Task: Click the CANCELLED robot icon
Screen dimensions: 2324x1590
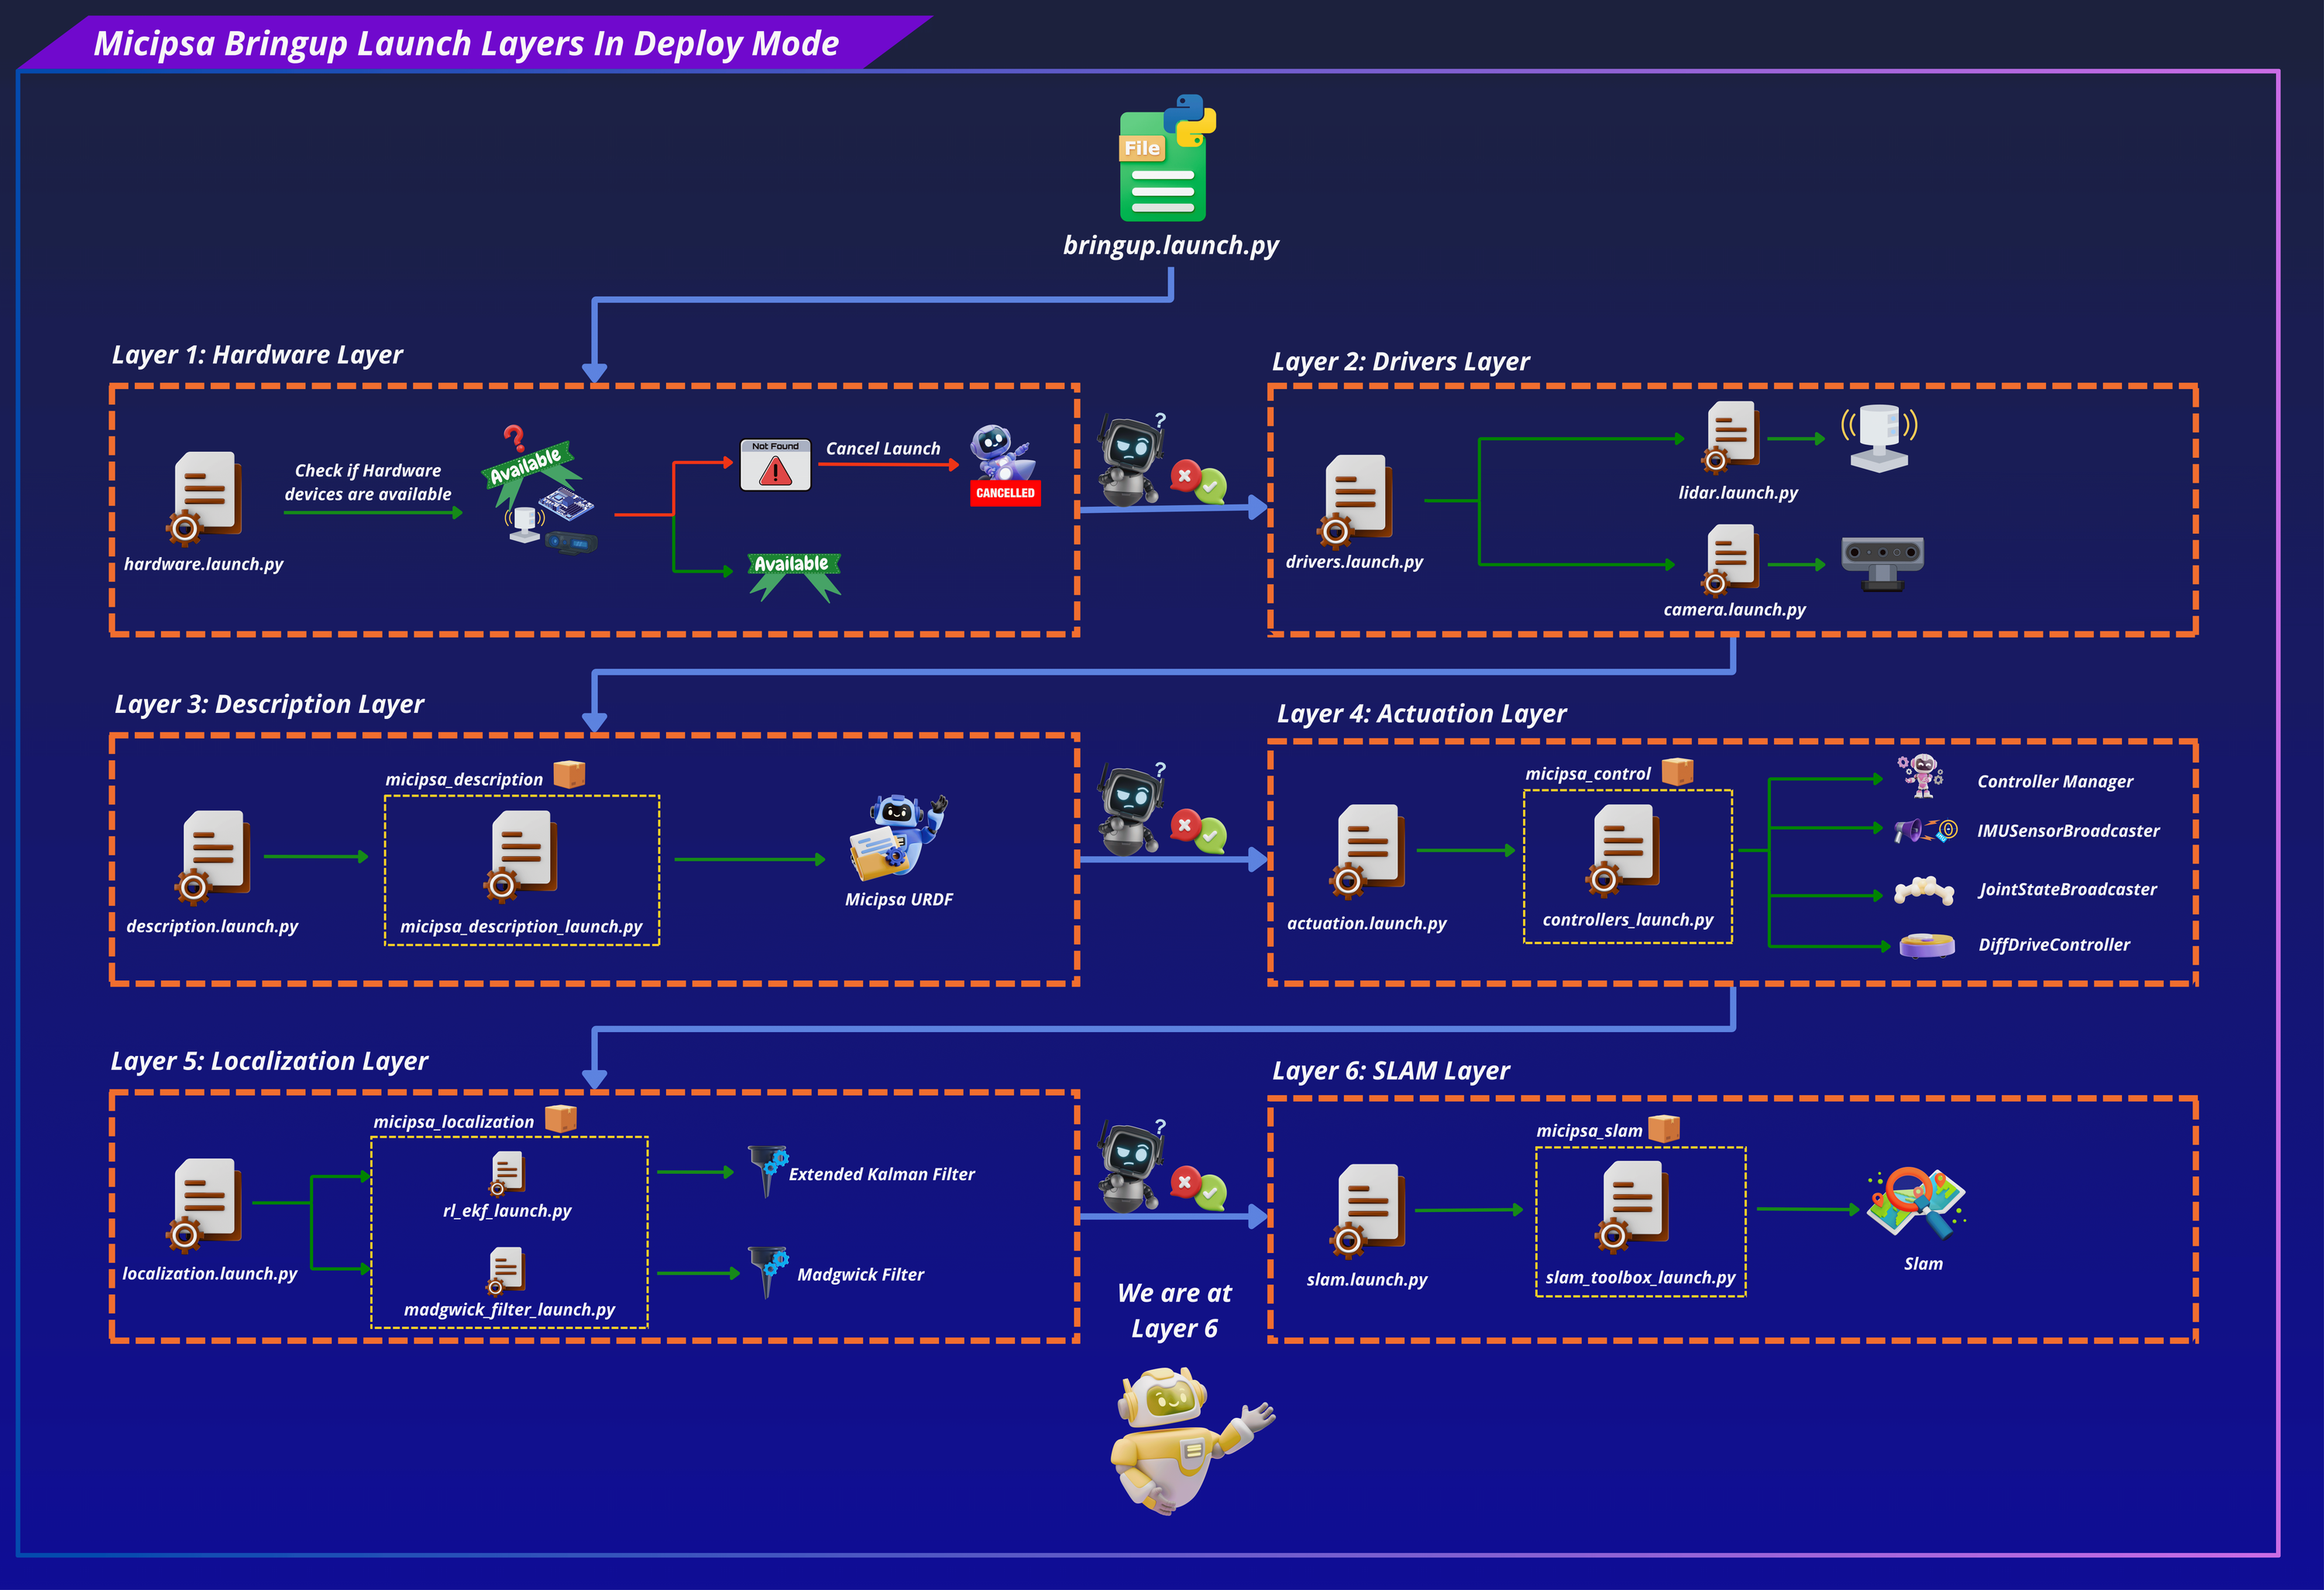Action: pos(1004,465)
